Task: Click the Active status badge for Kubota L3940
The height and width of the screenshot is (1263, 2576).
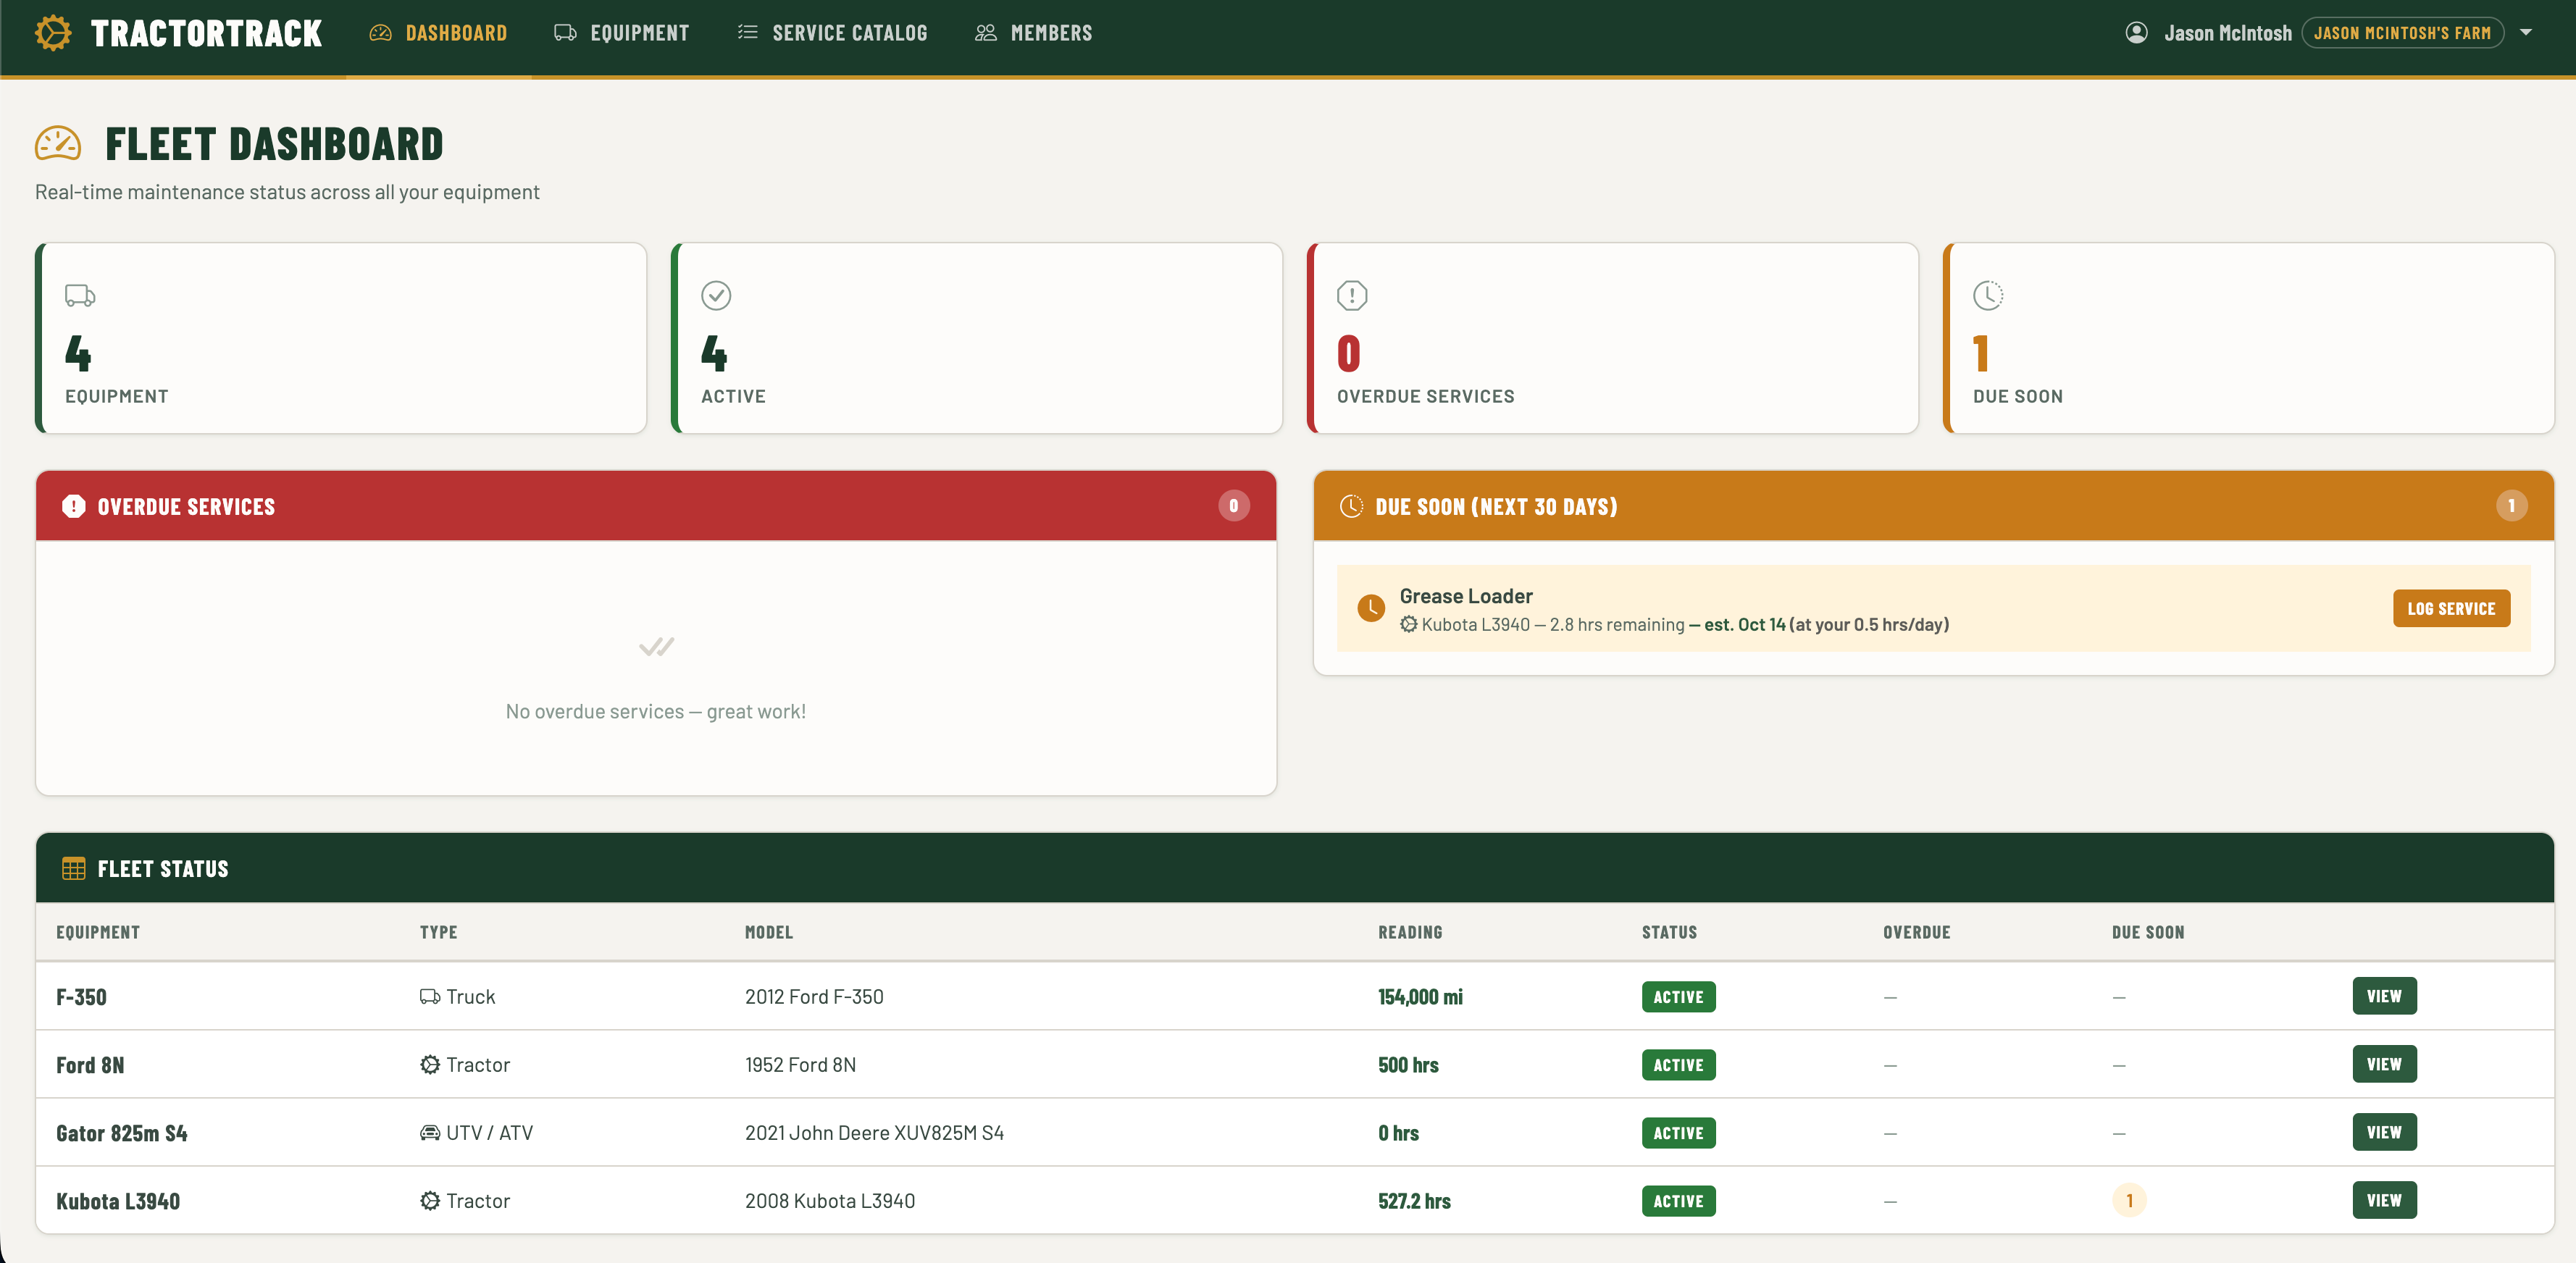Action: coord(1678,1201)
